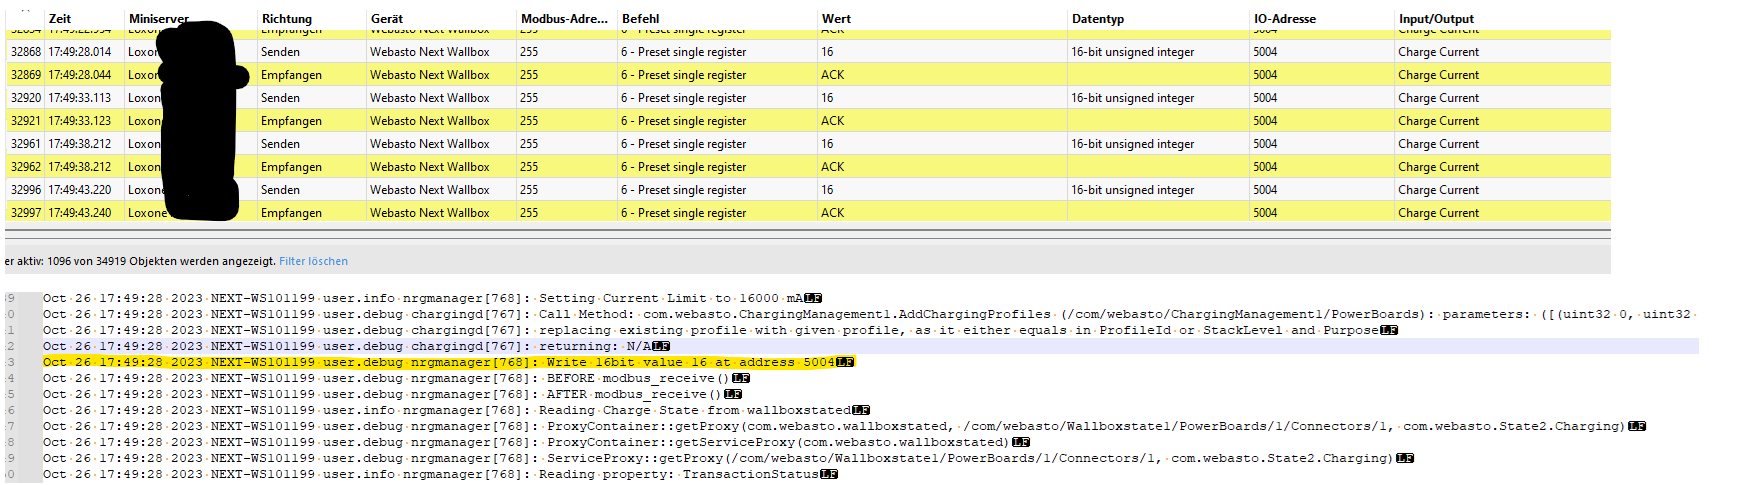
Task: Click log line 'AFTER modbus_receive()'
Action: 392,394
